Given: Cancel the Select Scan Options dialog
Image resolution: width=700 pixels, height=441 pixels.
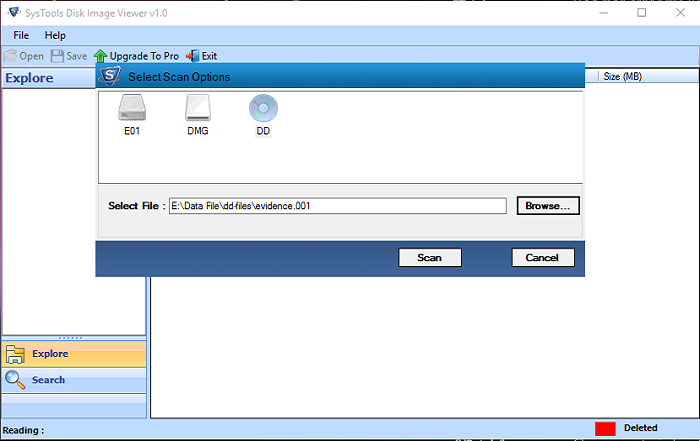Looking at the screenshot, I should point(542,258).
